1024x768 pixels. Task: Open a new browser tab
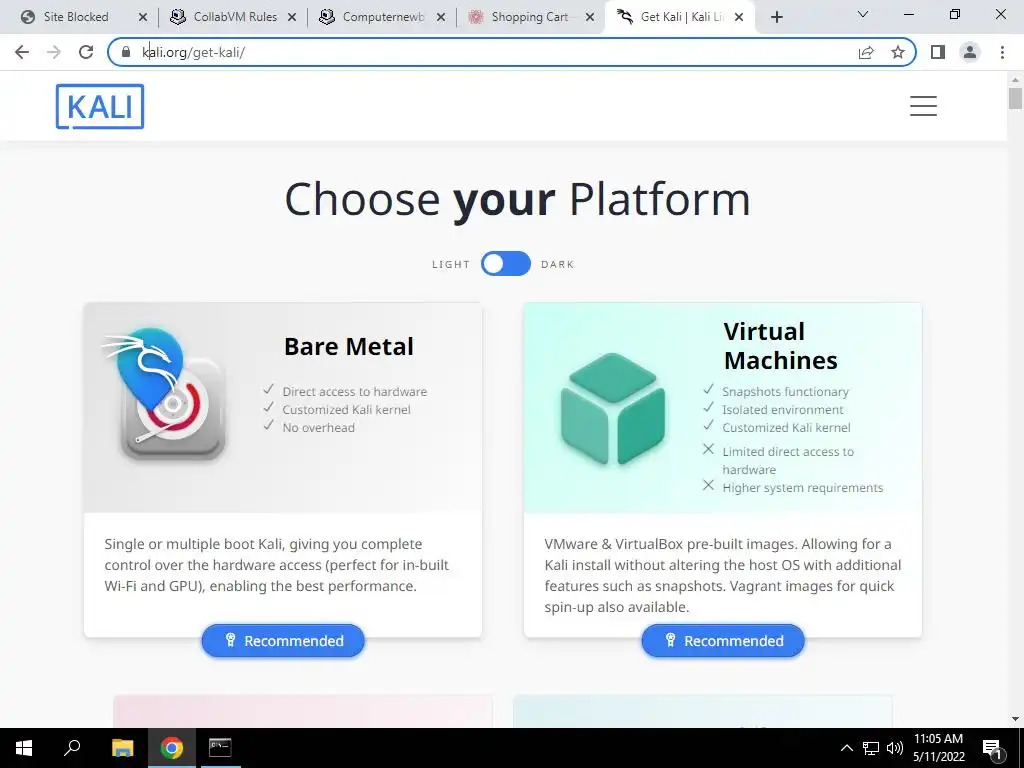point(776,17)
